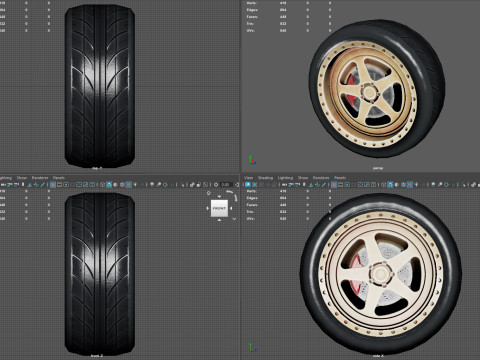Click ViewCube right arrow beside FRONT
Image resolution: width=480 pixels, height=360 pixels.
[231, 208]
